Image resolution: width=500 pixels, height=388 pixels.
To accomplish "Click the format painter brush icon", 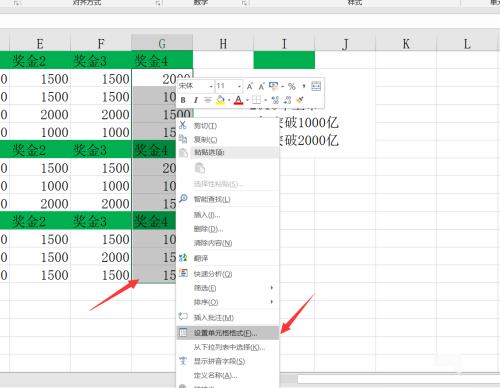I will [x=300, y=100].
